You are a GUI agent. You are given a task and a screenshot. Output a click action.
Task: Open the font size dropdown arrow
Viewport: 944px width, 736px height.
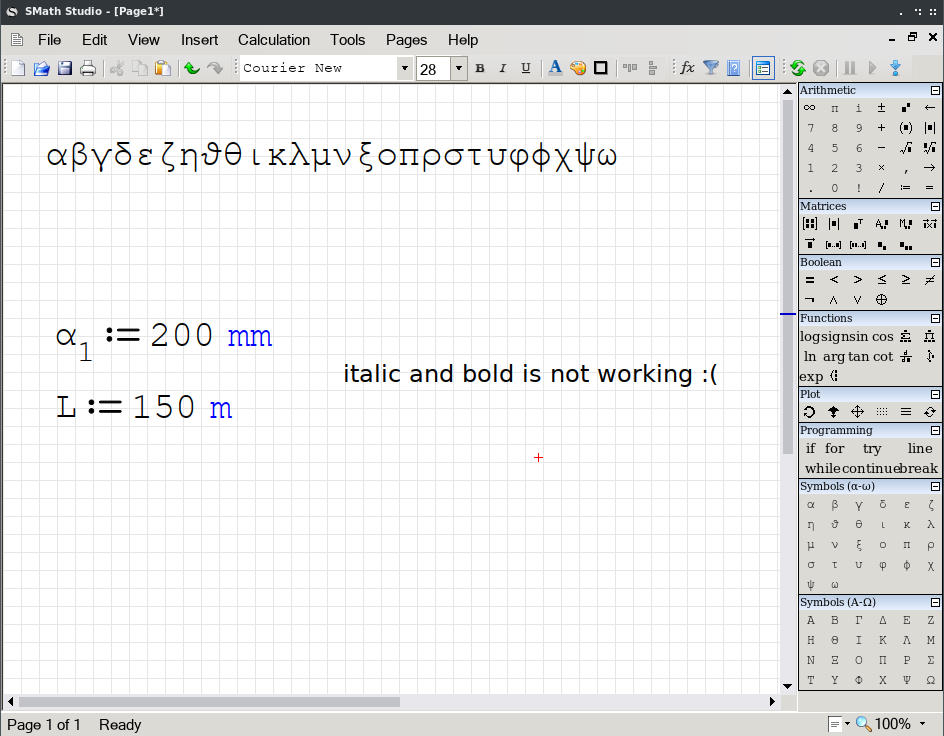pos(459,68)
